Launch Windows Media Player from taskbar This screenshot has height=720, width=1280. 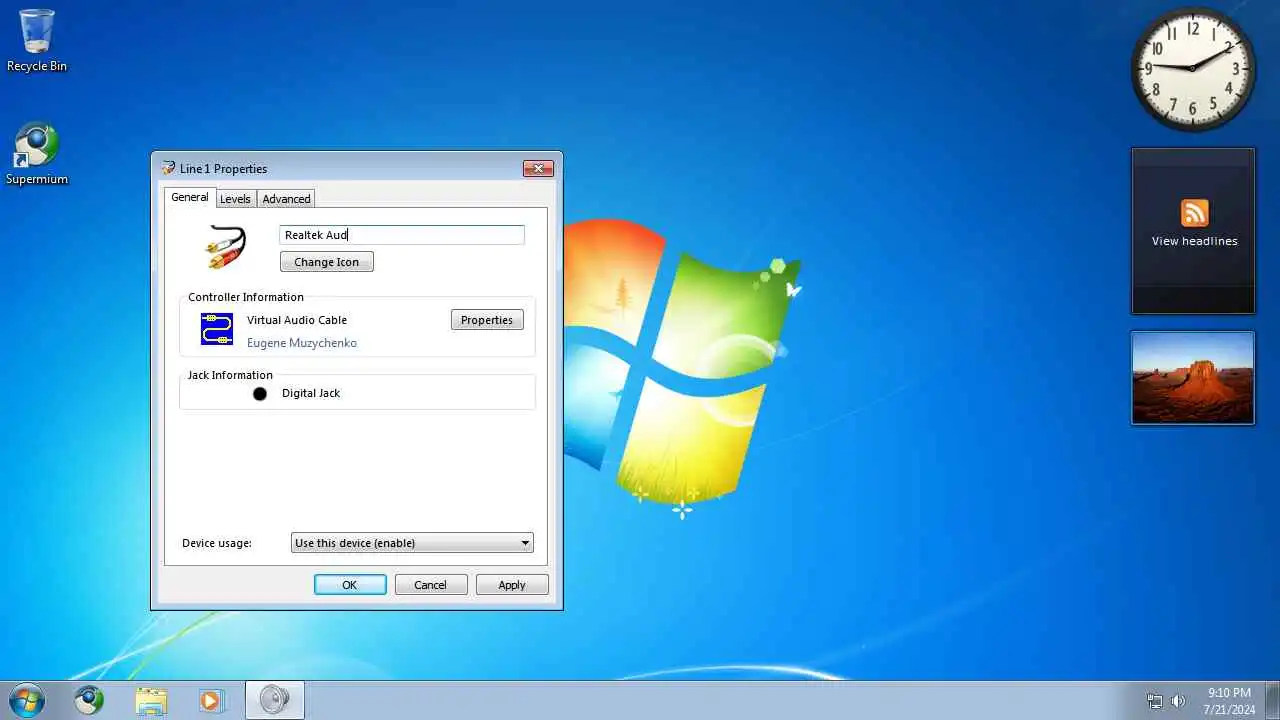211,700
